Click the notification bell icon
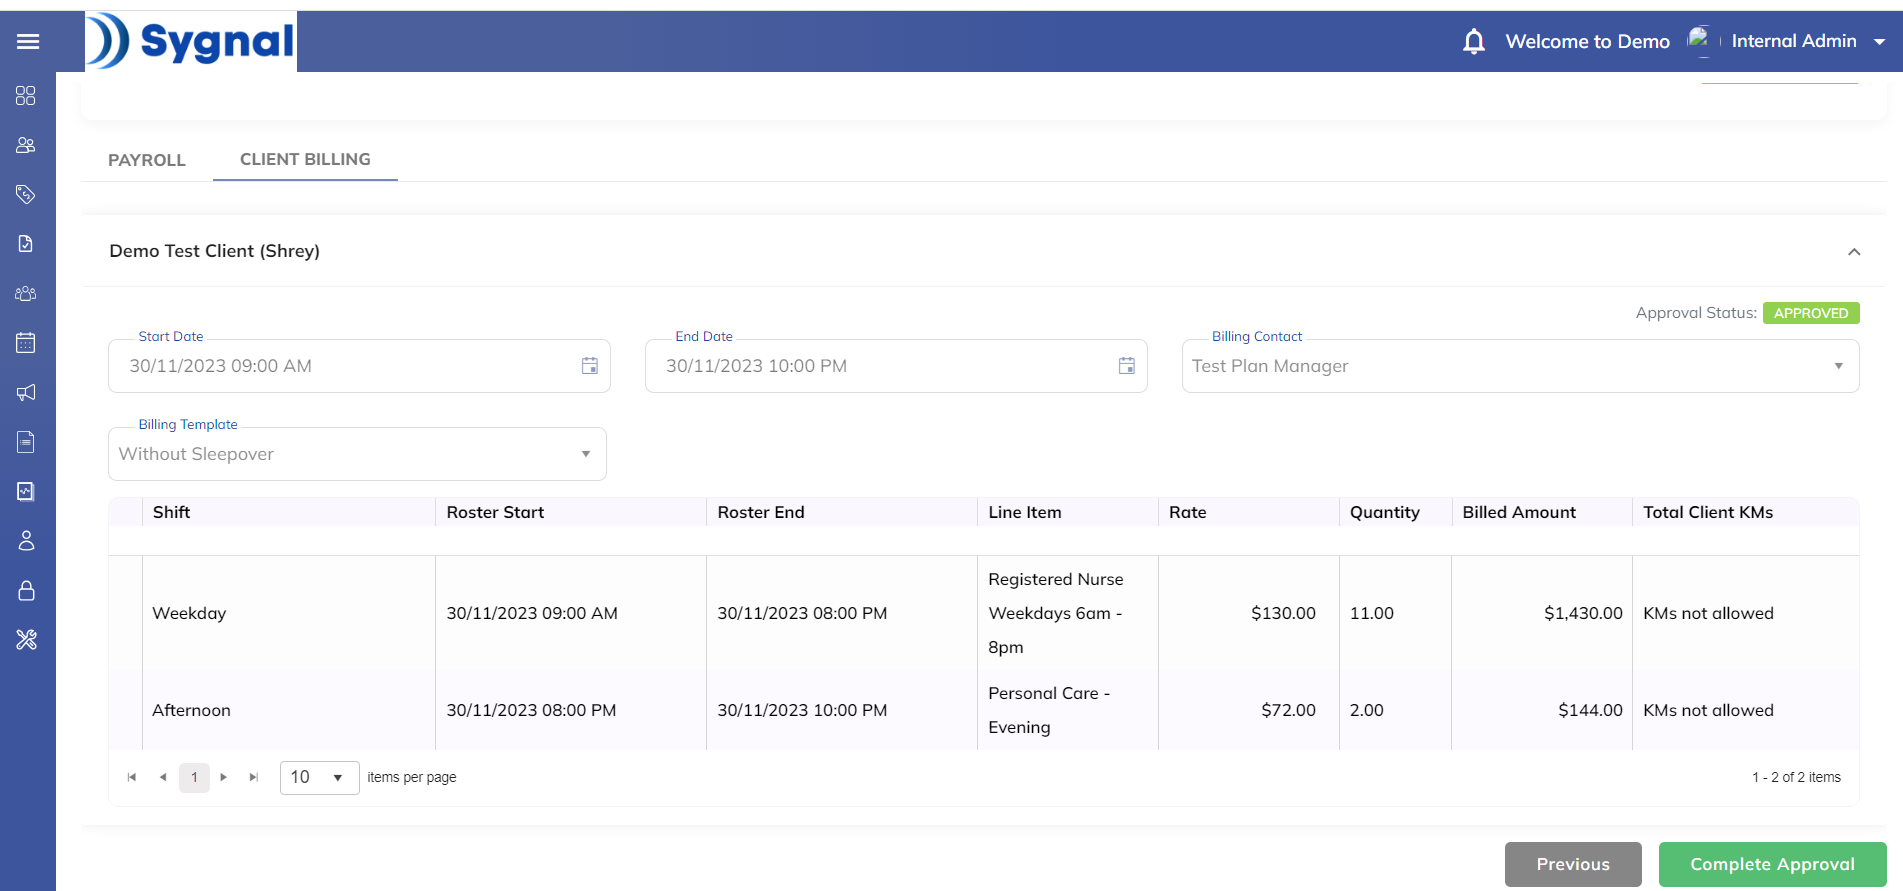The width and height of the screenshot is (1903, 891). [x=1473, y=41]
